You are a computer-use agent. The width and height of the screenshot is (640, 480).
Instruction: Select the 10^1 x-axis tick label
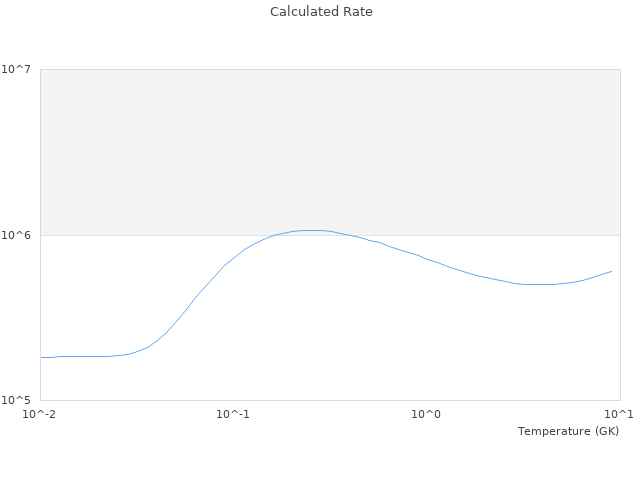620,415
